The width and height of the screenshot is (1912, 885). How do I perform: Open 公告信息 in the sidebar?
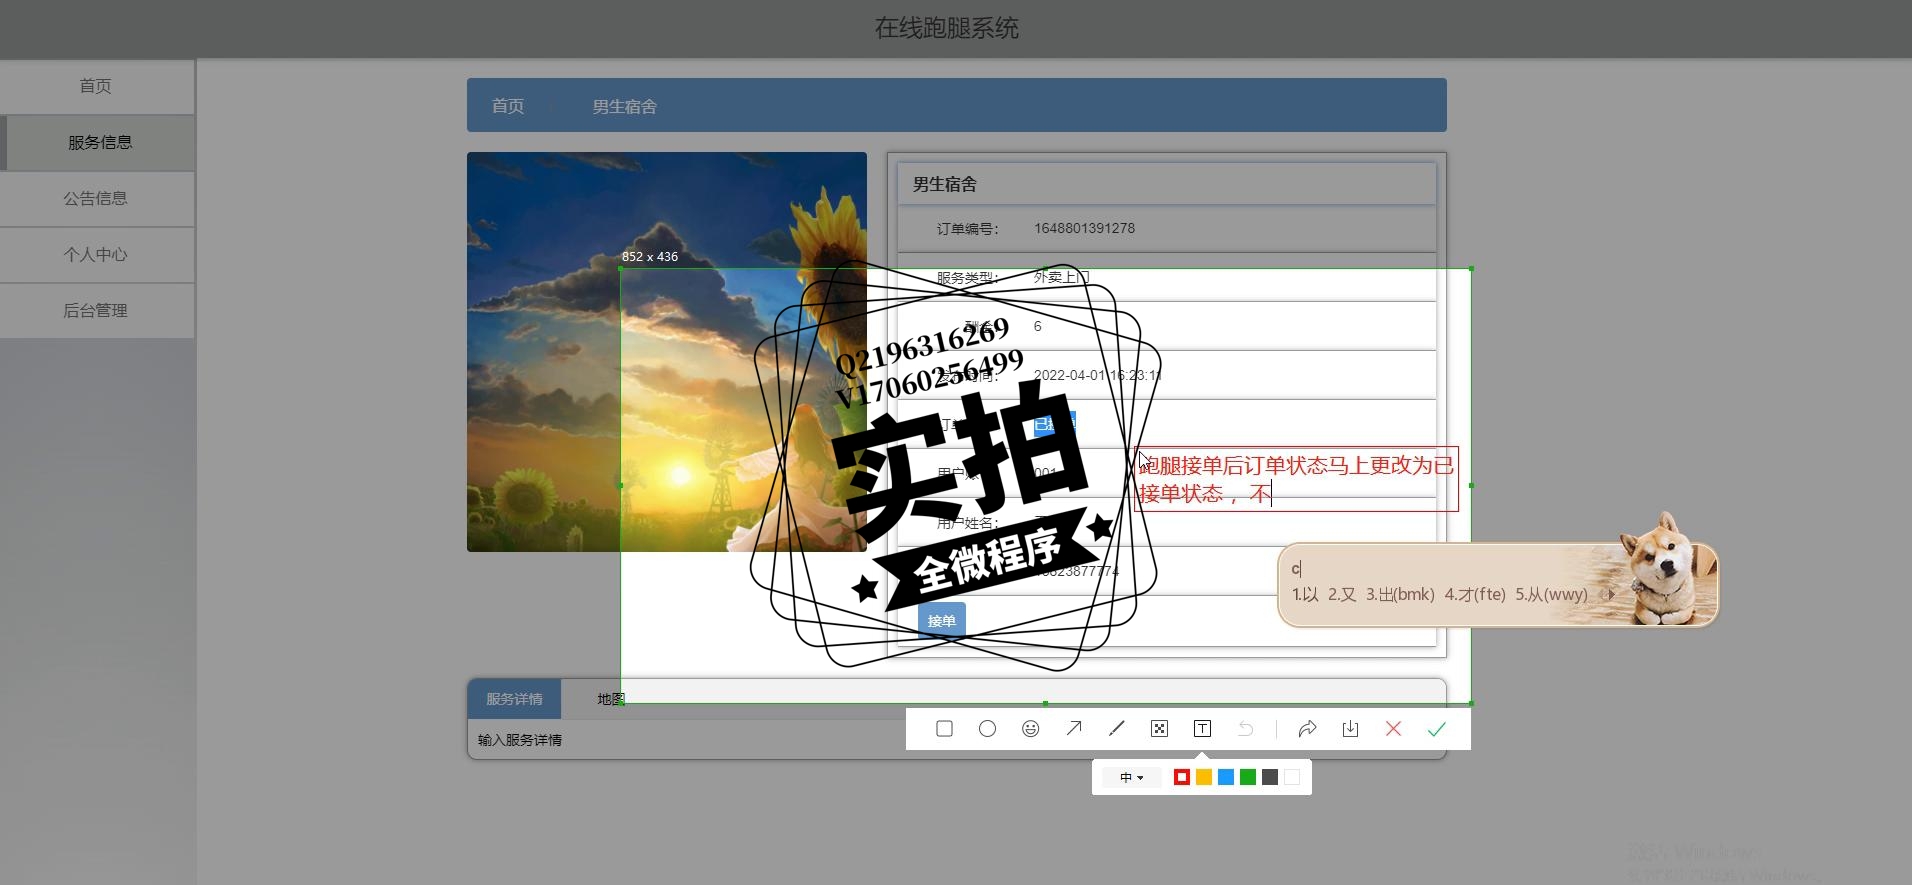pos(96,198)
